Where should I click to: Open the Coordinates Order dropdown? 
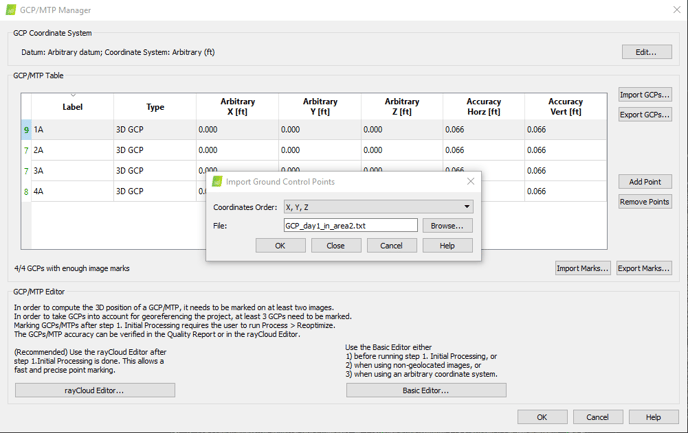tap(378, 207)
